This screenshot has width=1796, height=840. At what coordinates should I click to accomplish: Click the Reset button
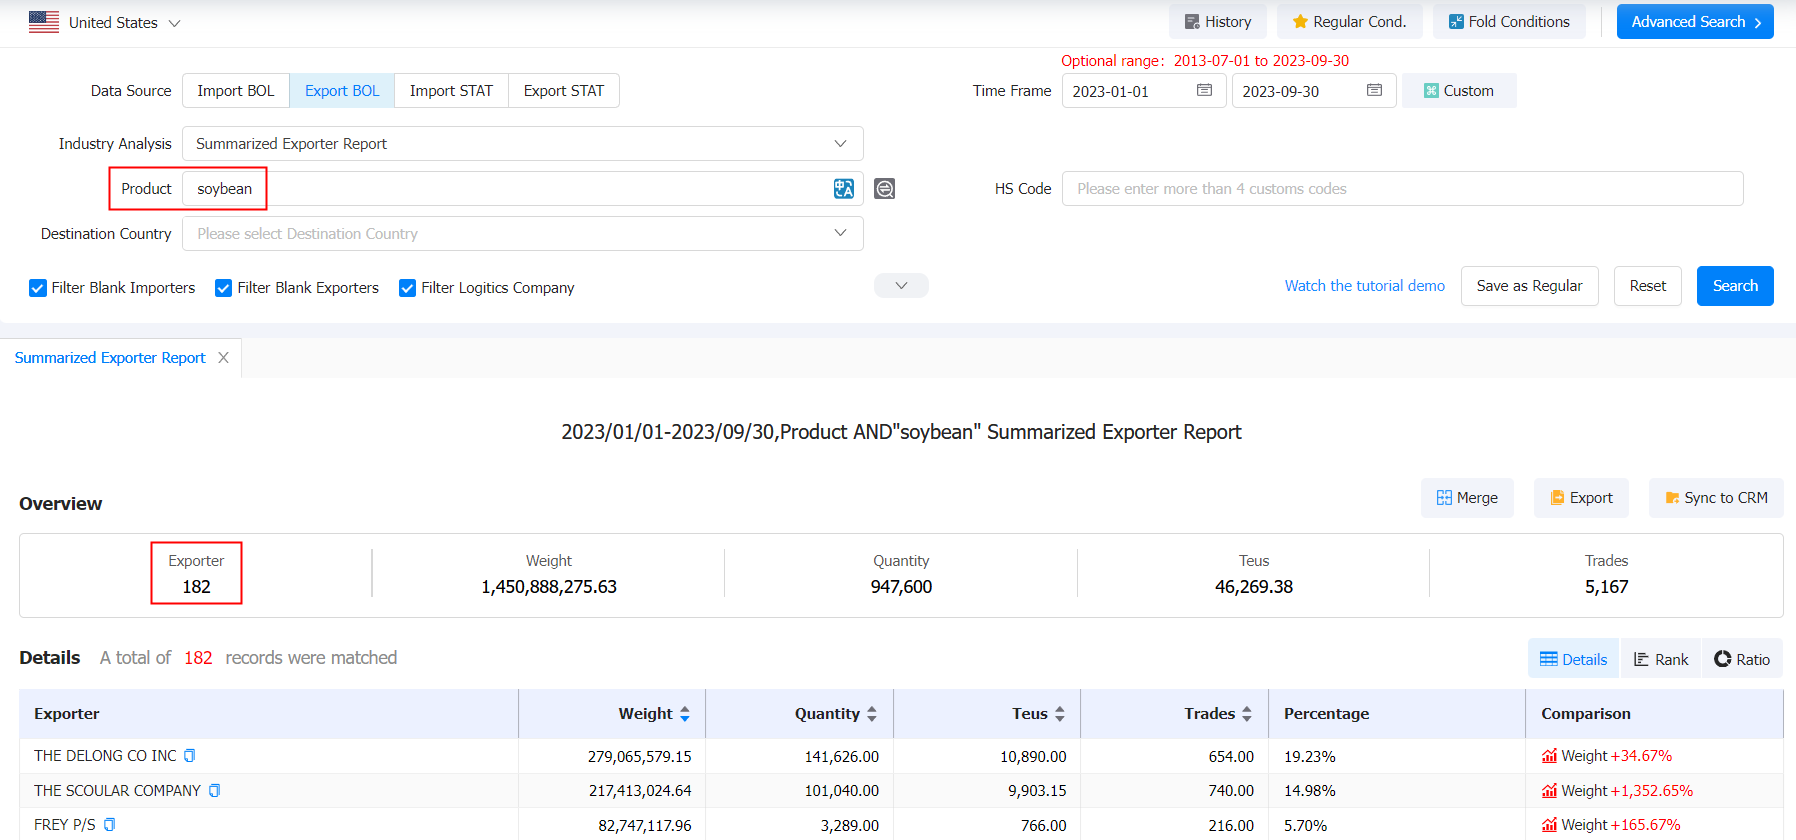[1647, 286]
